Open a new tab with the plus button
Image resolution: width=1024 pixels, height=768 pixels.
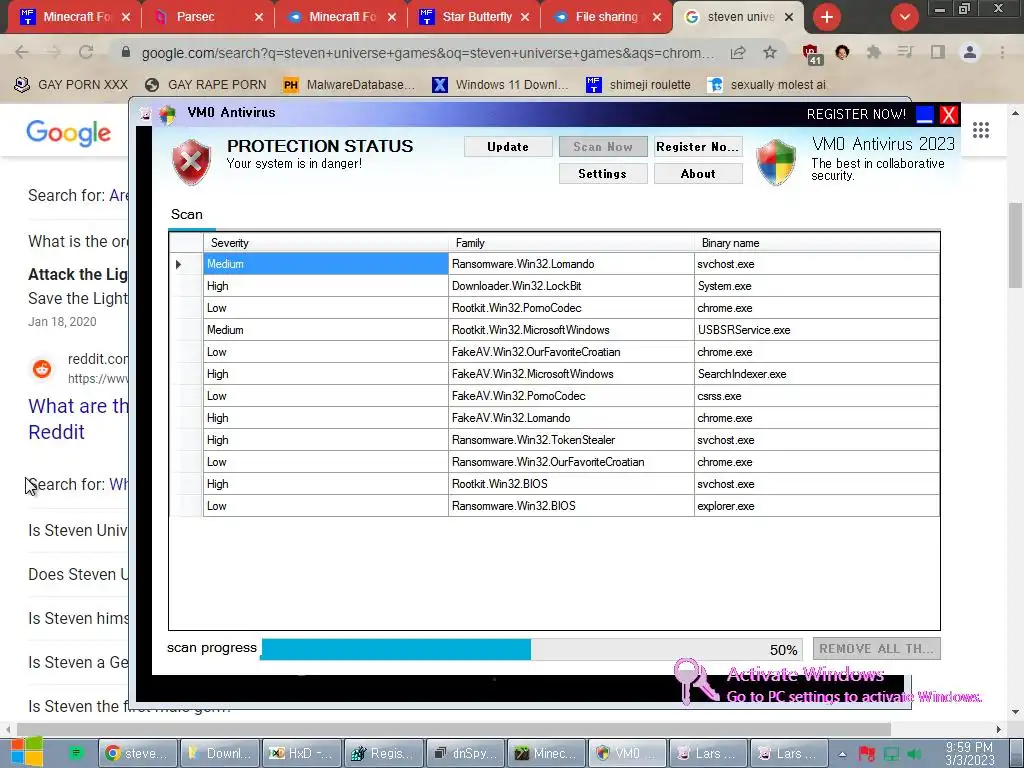tap(827, 17)
